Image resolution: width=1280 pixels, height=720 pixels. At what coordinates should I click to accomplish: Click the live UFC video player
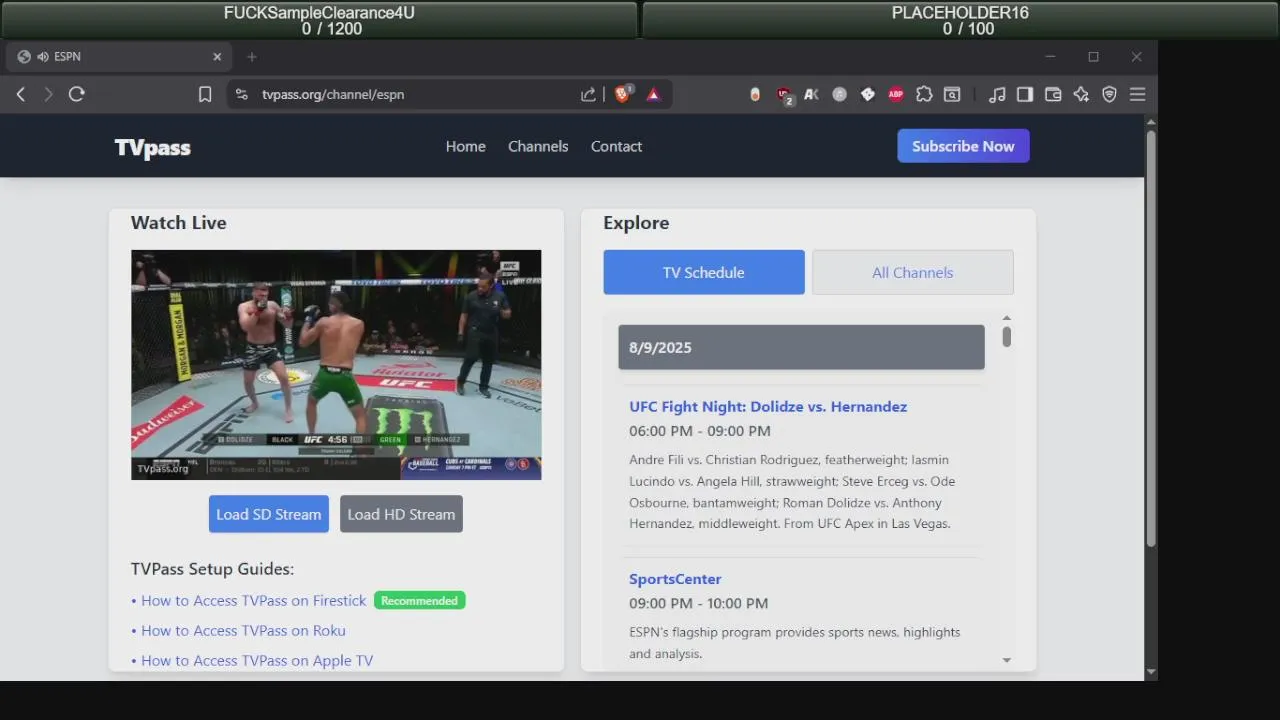(336, 365)
